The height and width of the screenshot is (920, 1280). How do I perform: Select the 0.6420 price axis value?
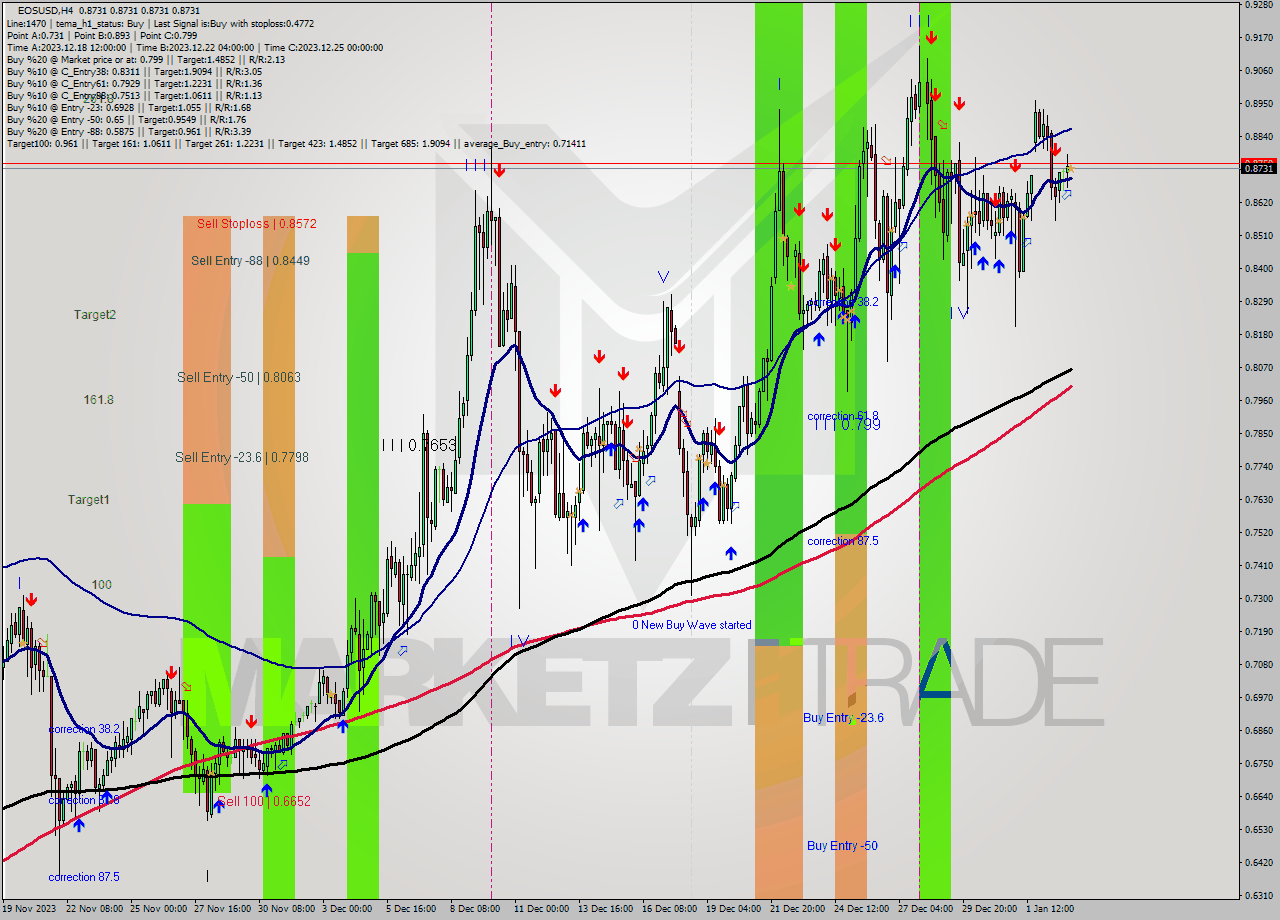[x=1257, y=862]
